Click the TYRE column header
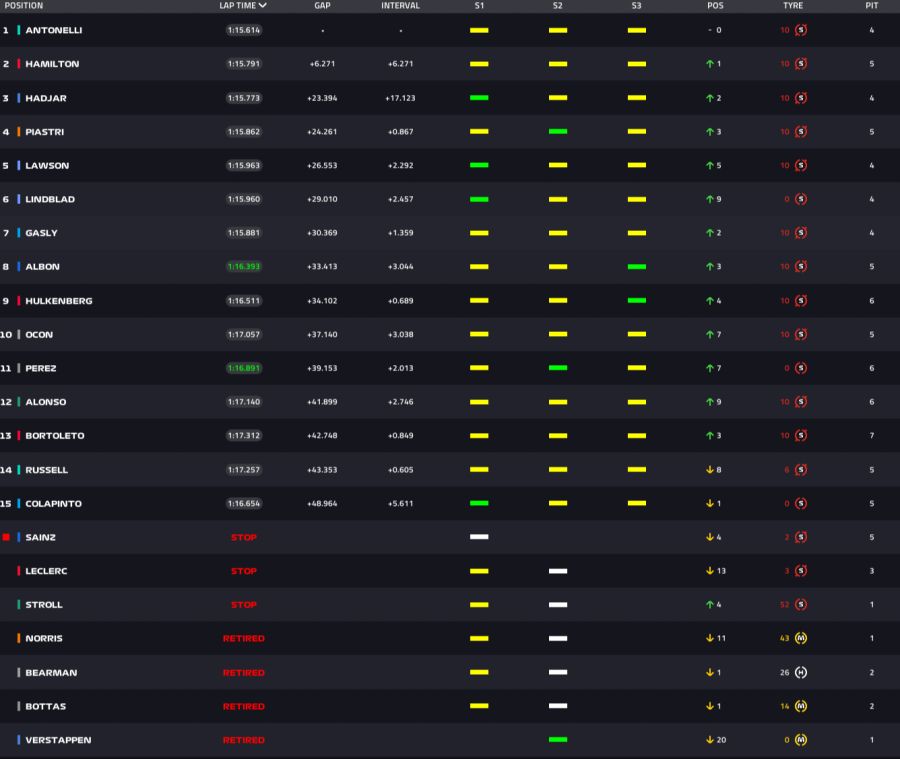 (793, 6)
